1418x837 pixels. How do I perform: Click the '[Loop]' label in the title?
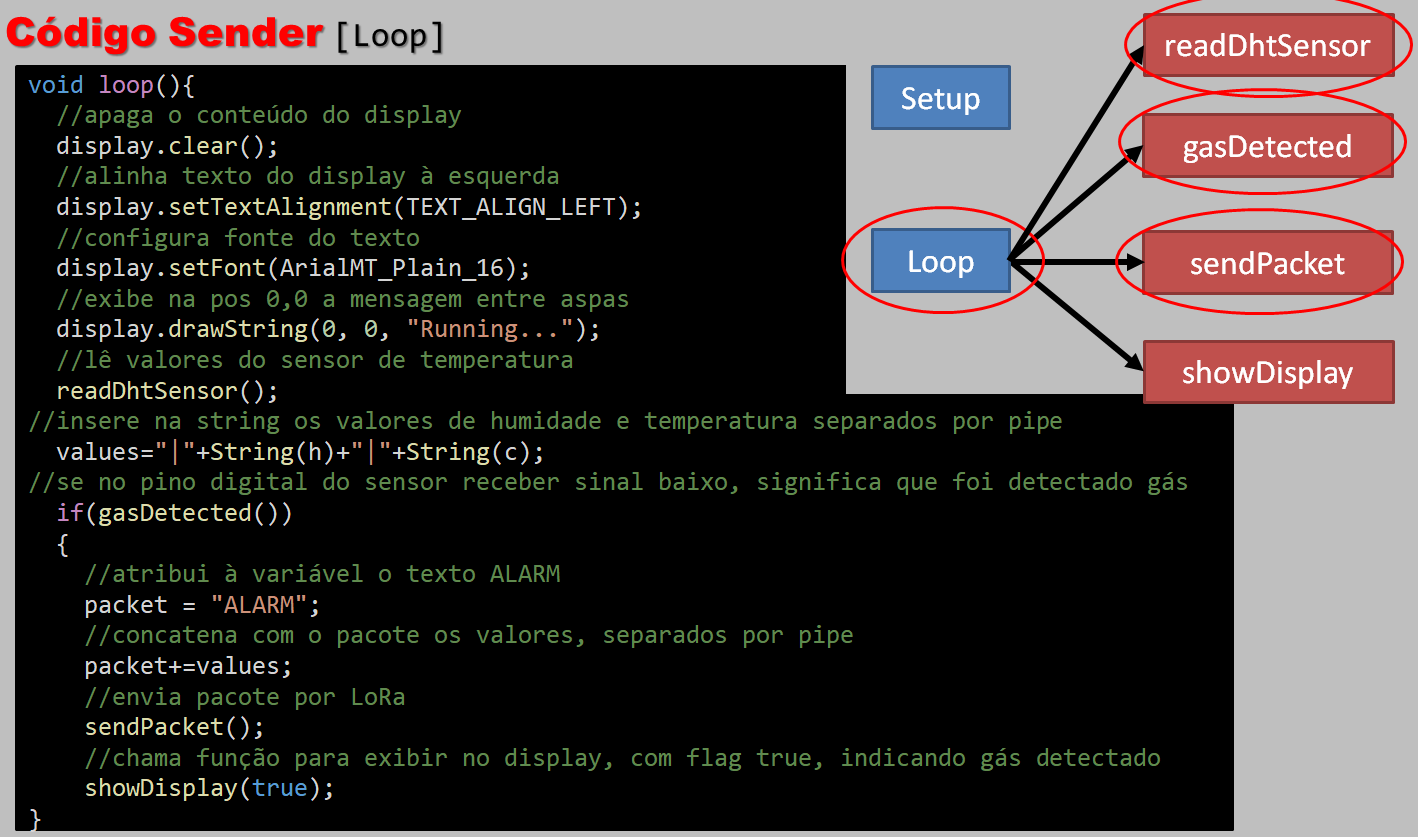tap(389, 34)
